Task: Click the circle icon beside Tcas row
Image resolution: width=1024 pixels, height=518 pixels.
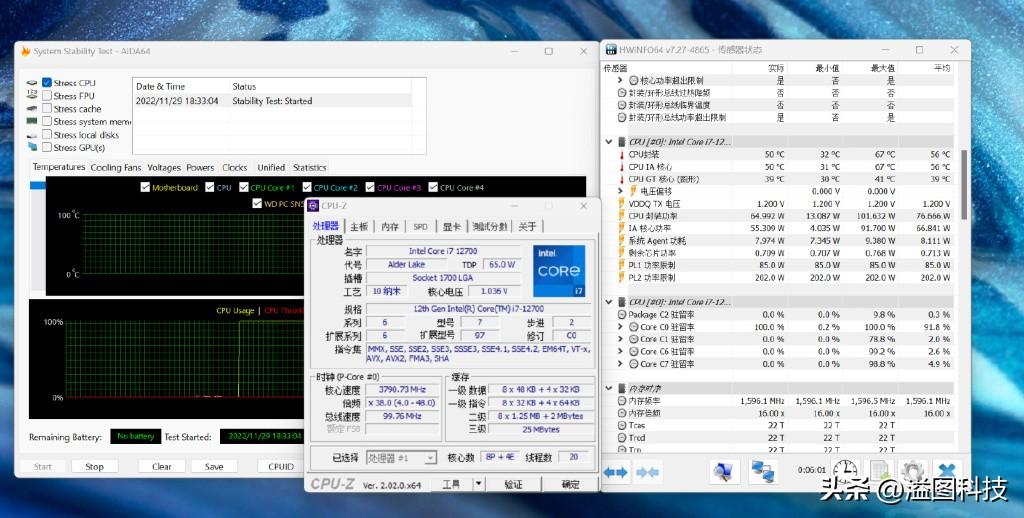Action: click(x=622, y=425)
